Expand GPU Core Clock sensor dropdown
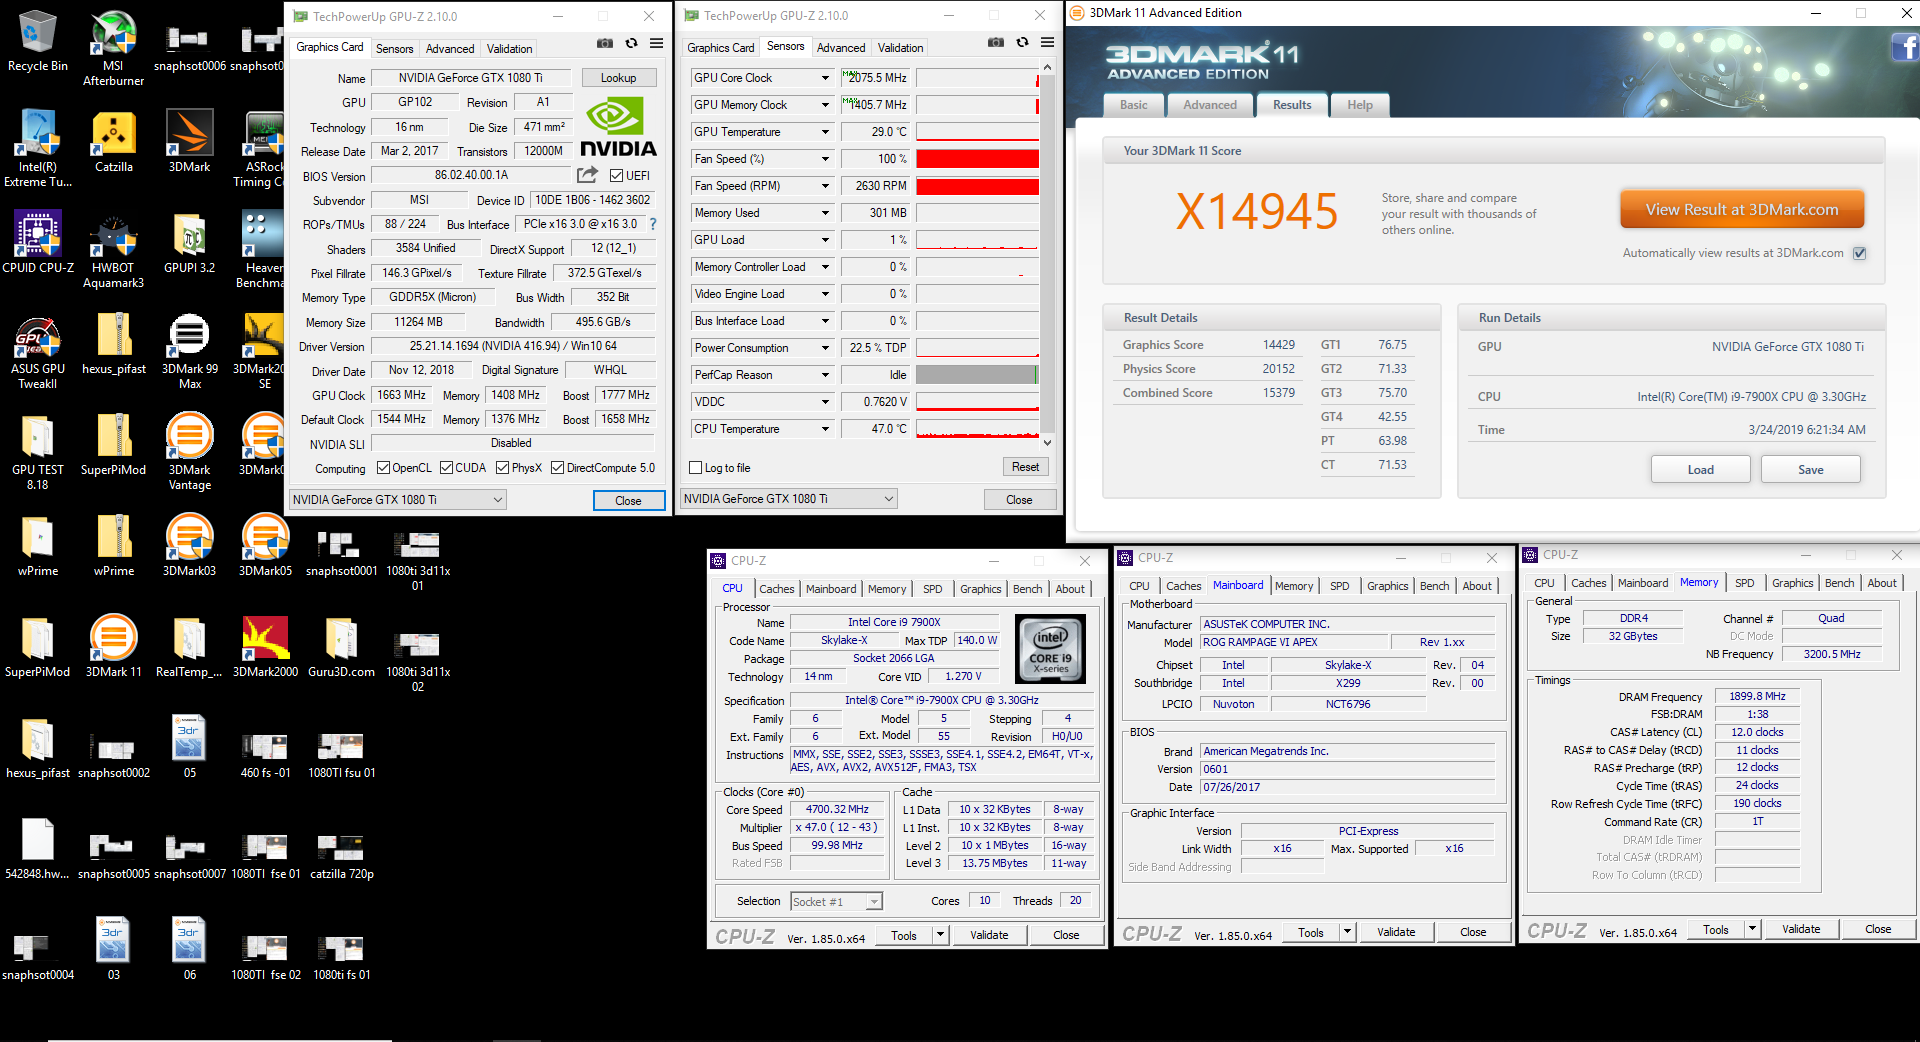1920x1042 pixels. click(x=825, y=78)
